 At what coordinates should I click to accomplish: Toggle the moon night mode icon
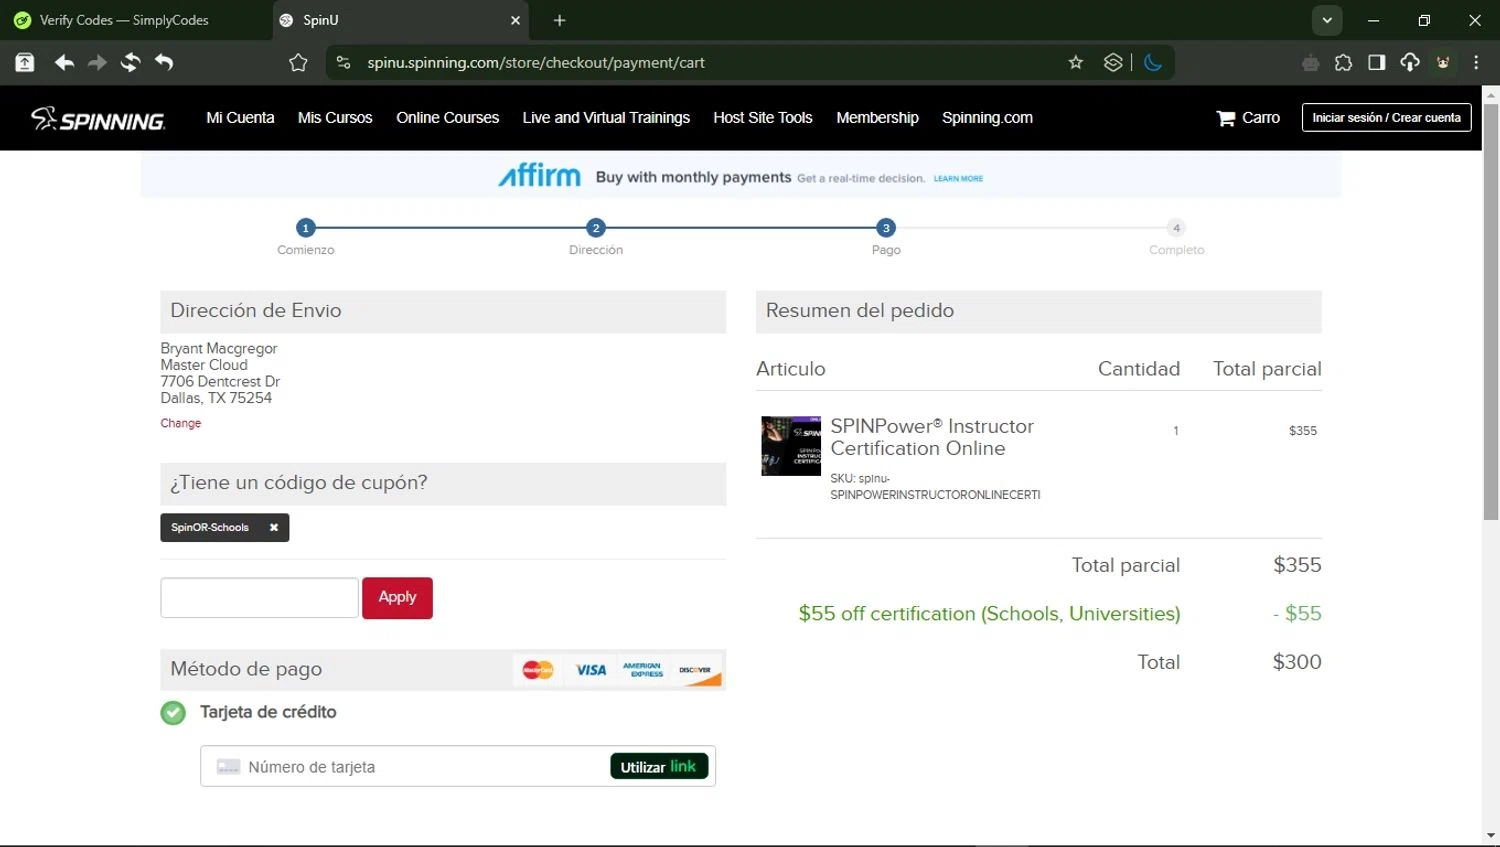point(1153,63)
